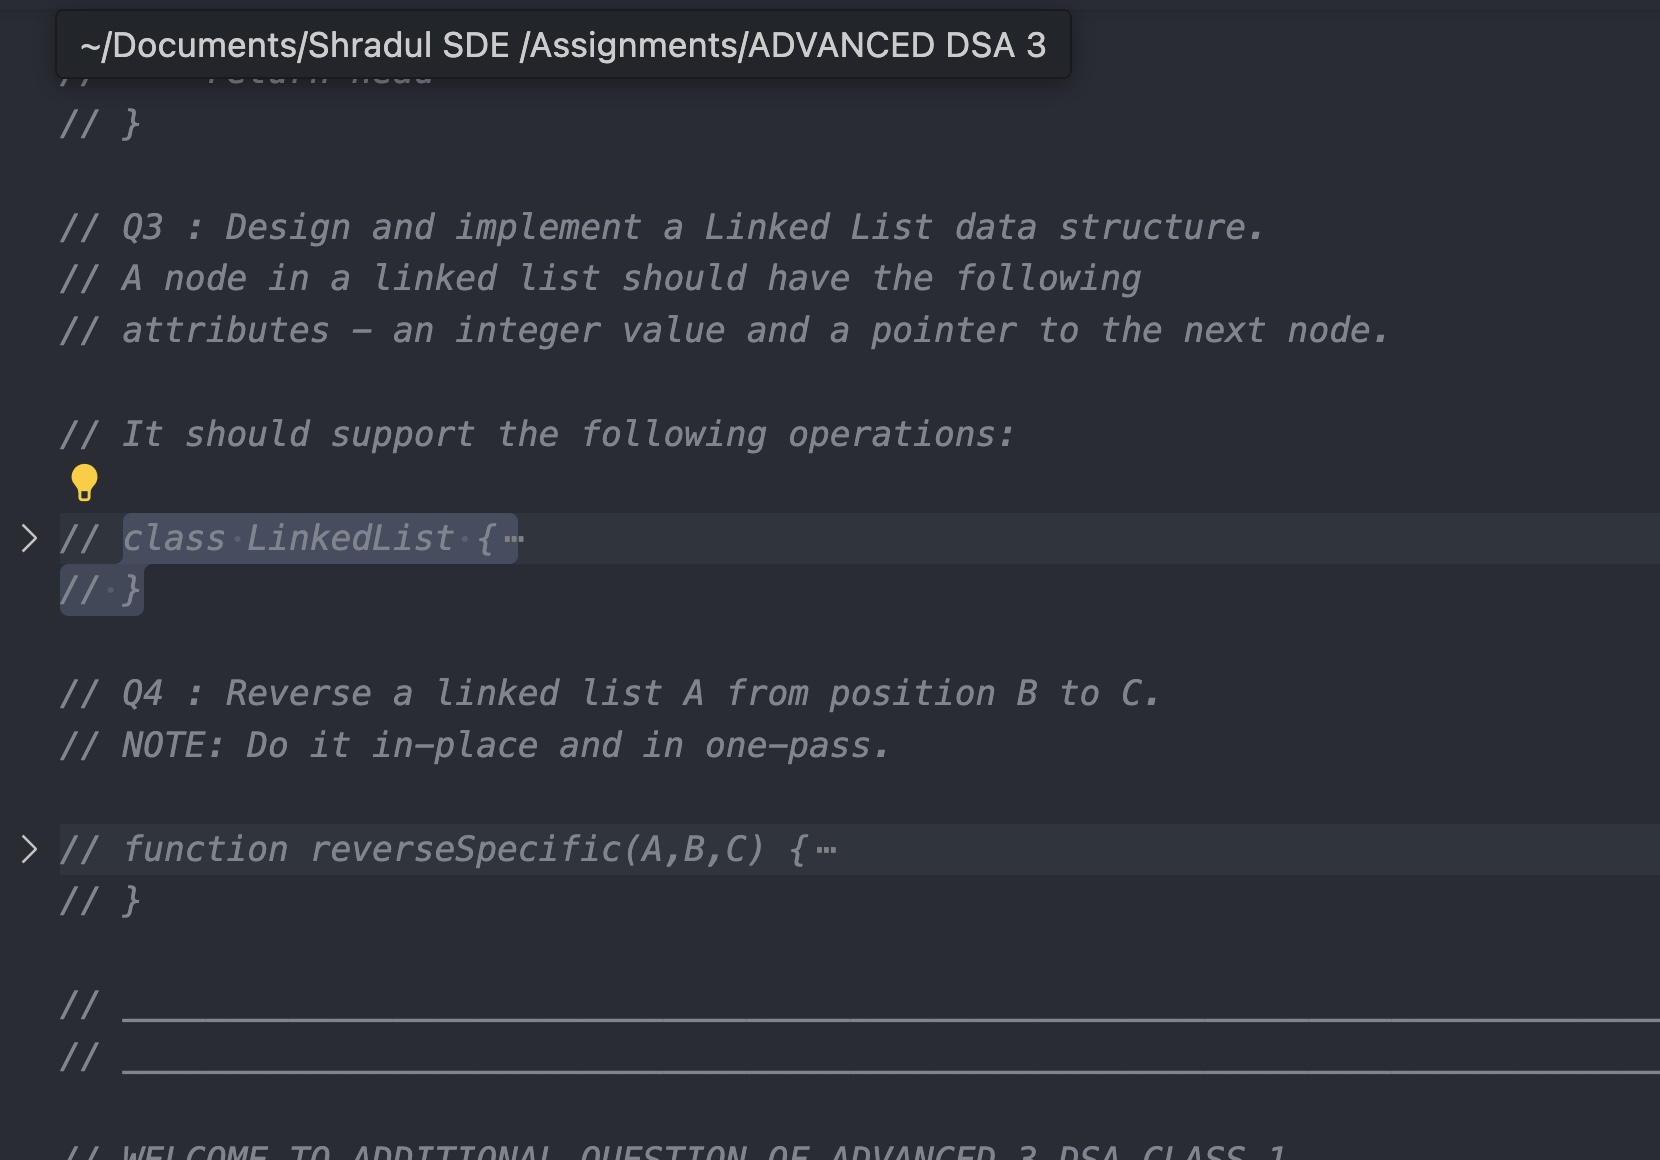1660x1160 pixels.
Task: Click the yellow lightbulb code action icon
Action: (84, 483)
